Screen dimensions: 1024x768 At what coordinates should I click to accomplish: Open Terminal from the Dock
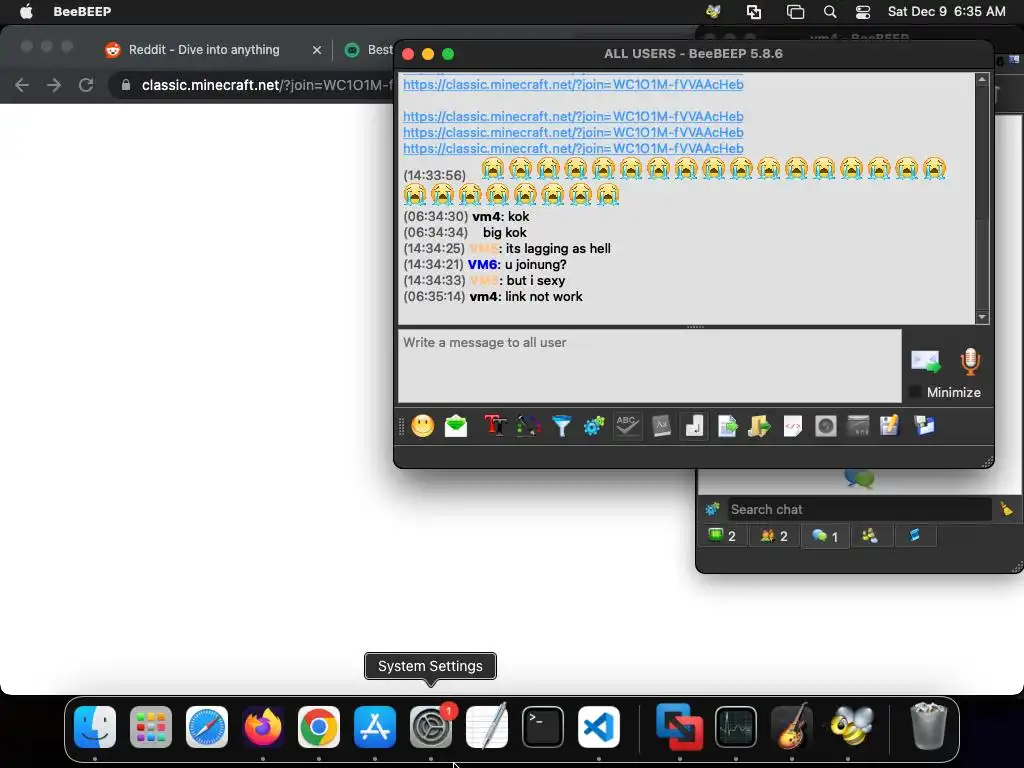tap(543, 727)
